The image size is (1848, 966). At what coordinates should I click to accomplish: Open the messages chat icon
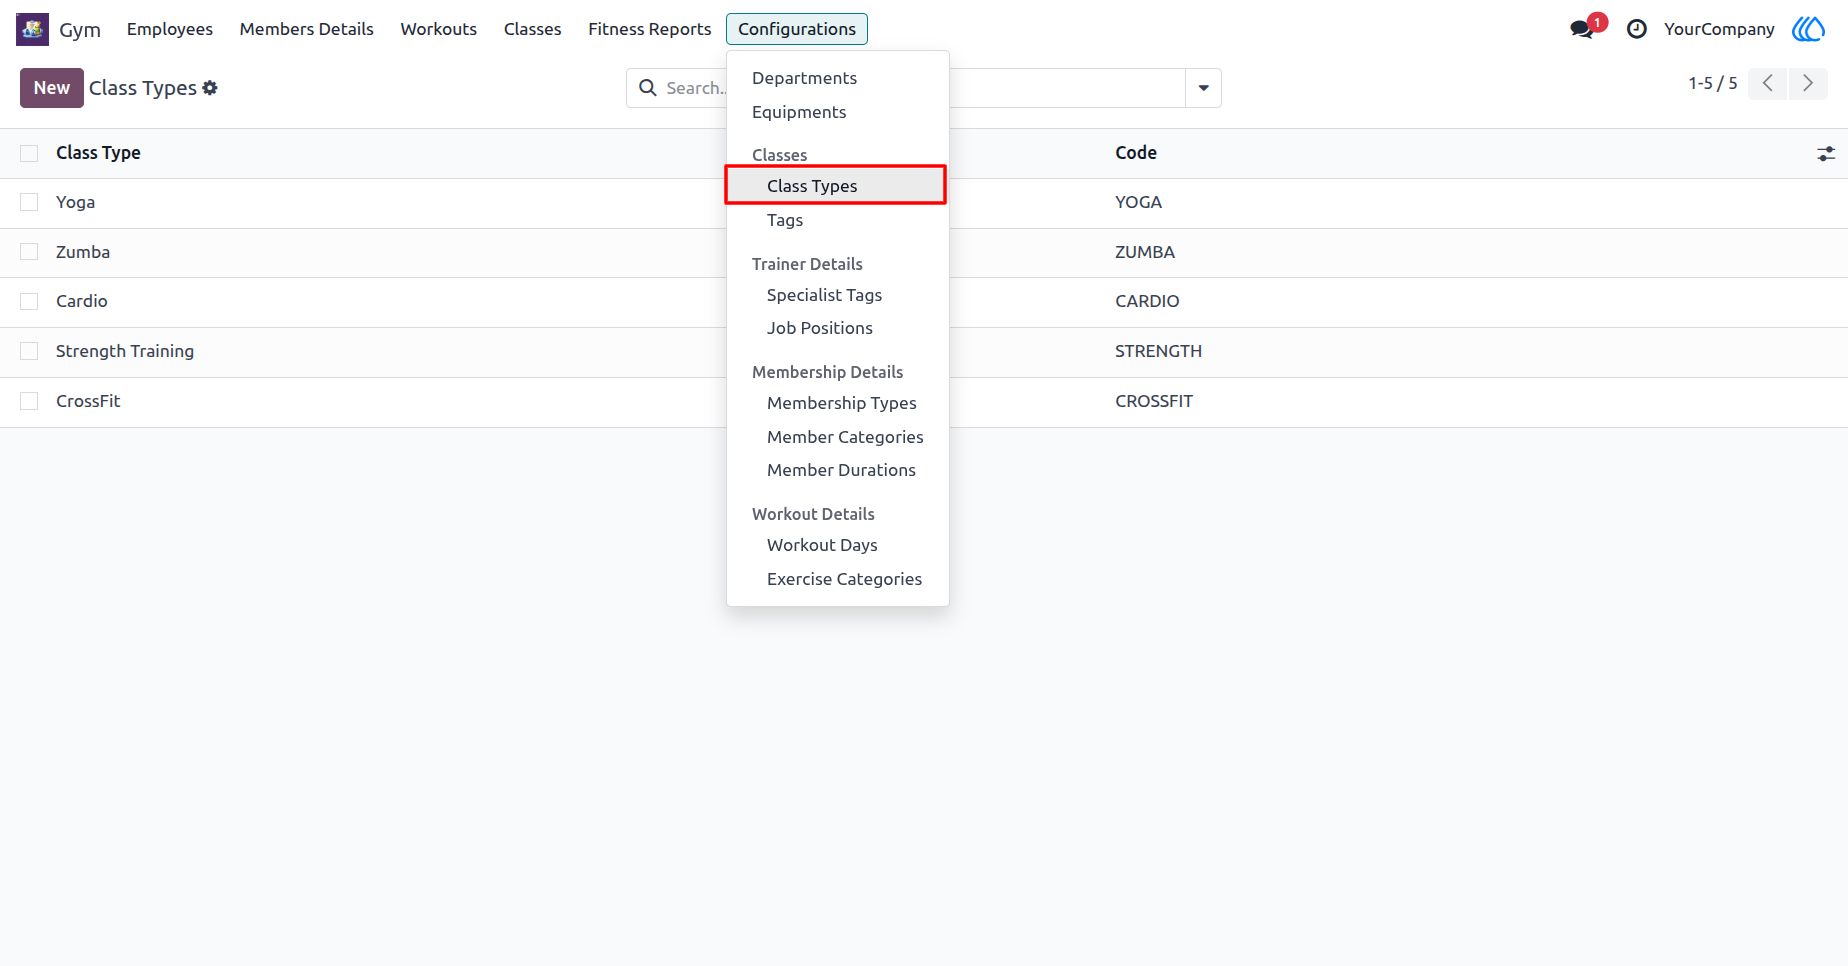click(1582, 29)
